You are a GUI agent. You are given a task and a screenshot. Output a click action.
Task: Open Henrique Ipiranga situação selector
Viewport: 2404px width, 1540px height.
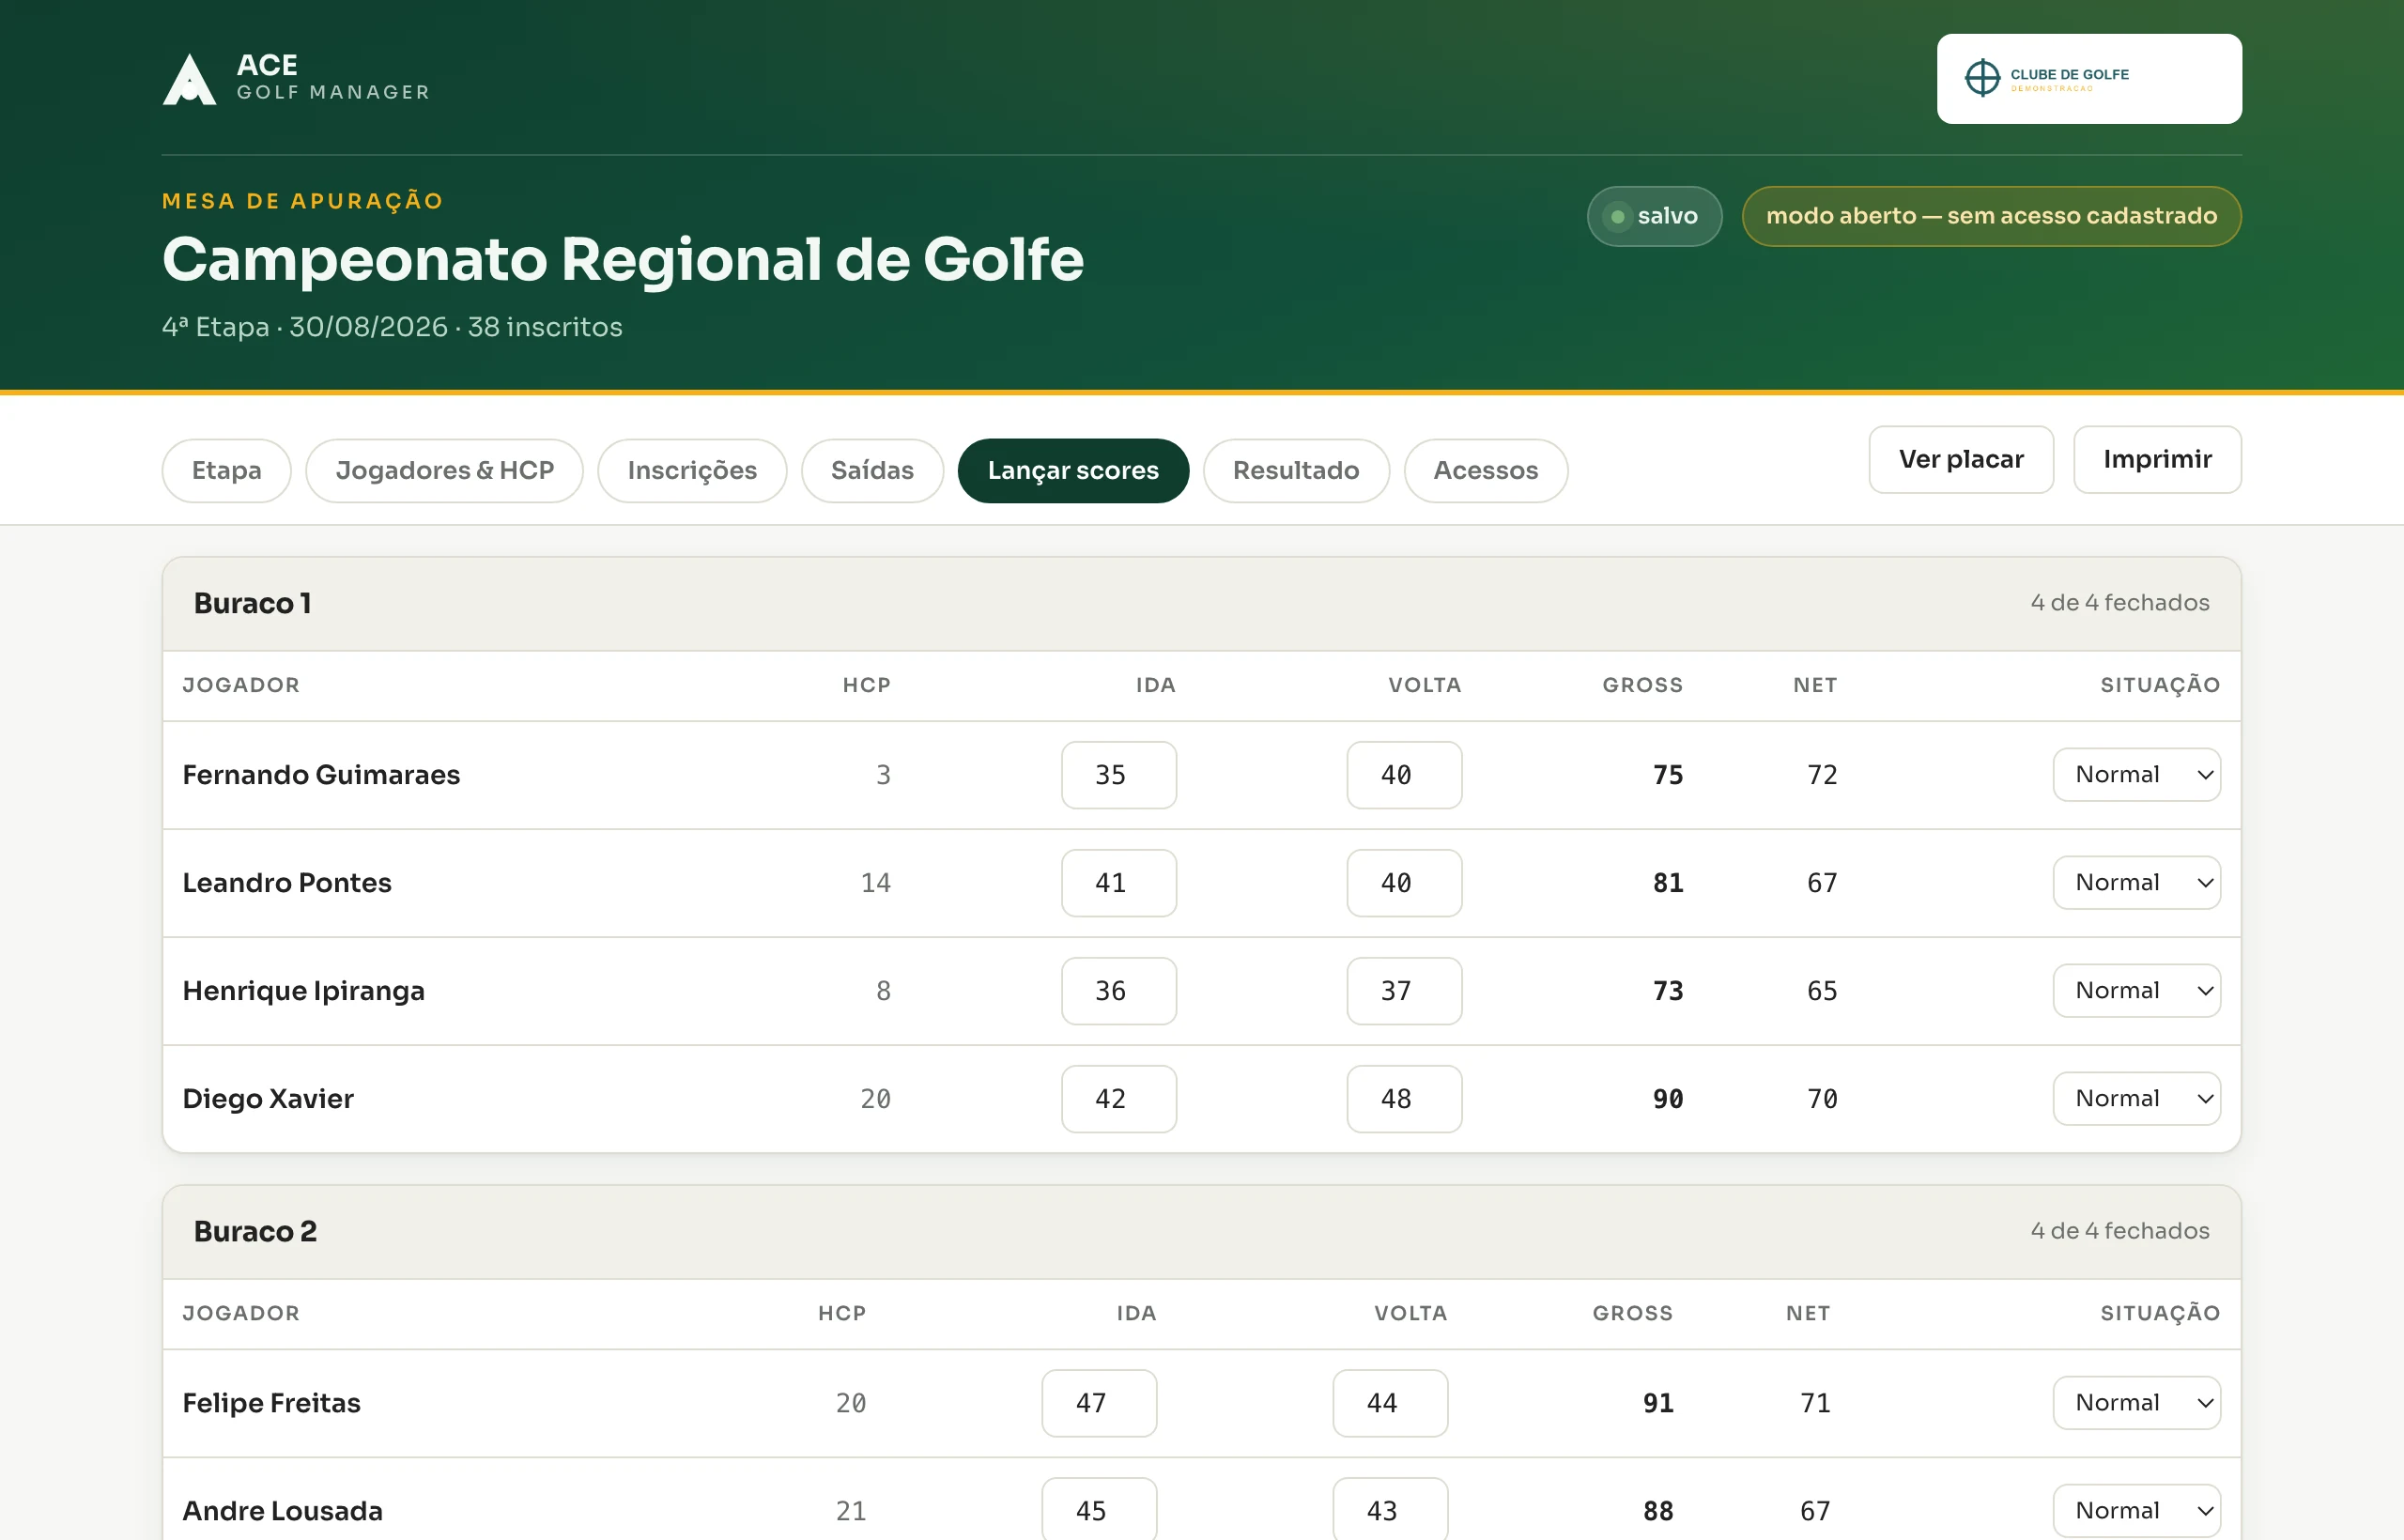[2136, 991]
